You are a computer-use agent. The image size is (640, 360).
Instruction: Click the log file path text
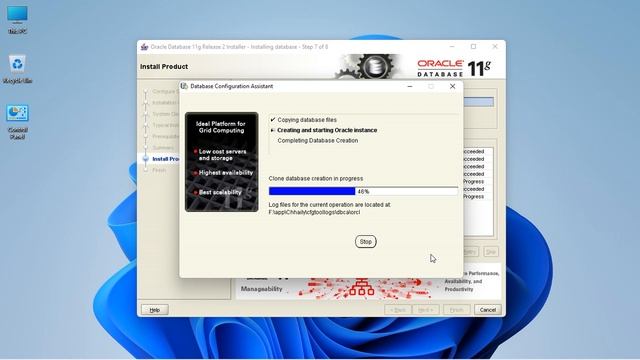pos(314,212)
